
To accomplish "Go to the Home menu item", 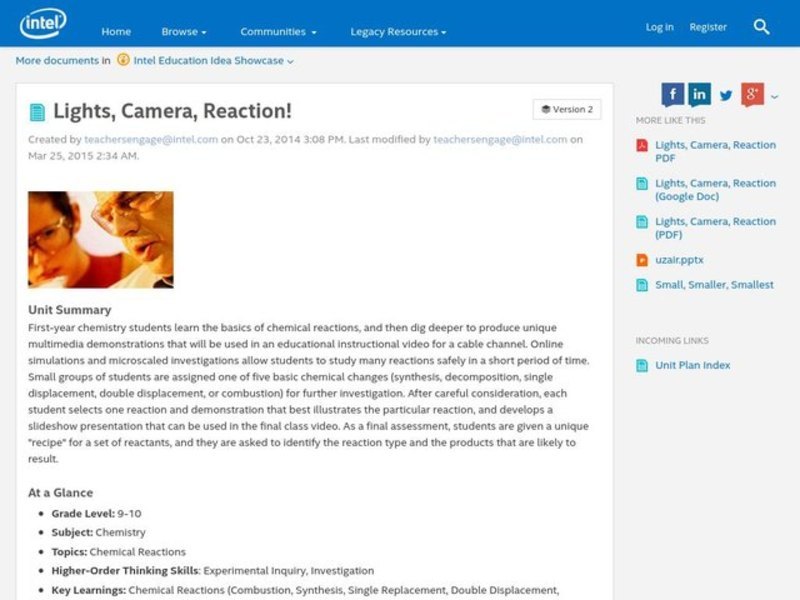I will (116, 31).
